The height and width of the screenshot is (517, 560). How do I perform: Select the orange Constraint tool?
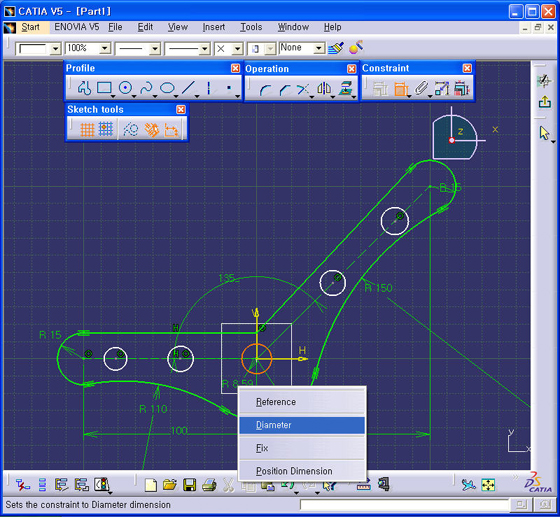pos(401,89)
